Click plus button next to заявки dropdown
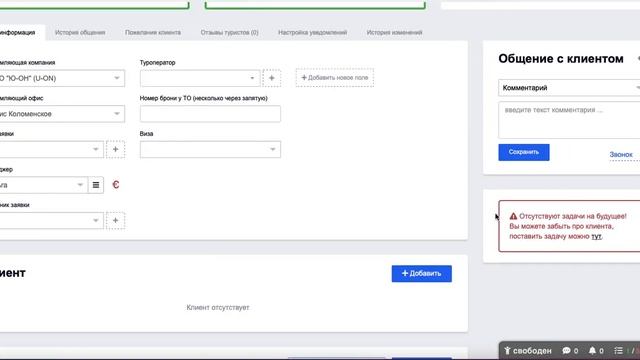 coord(116,149)
